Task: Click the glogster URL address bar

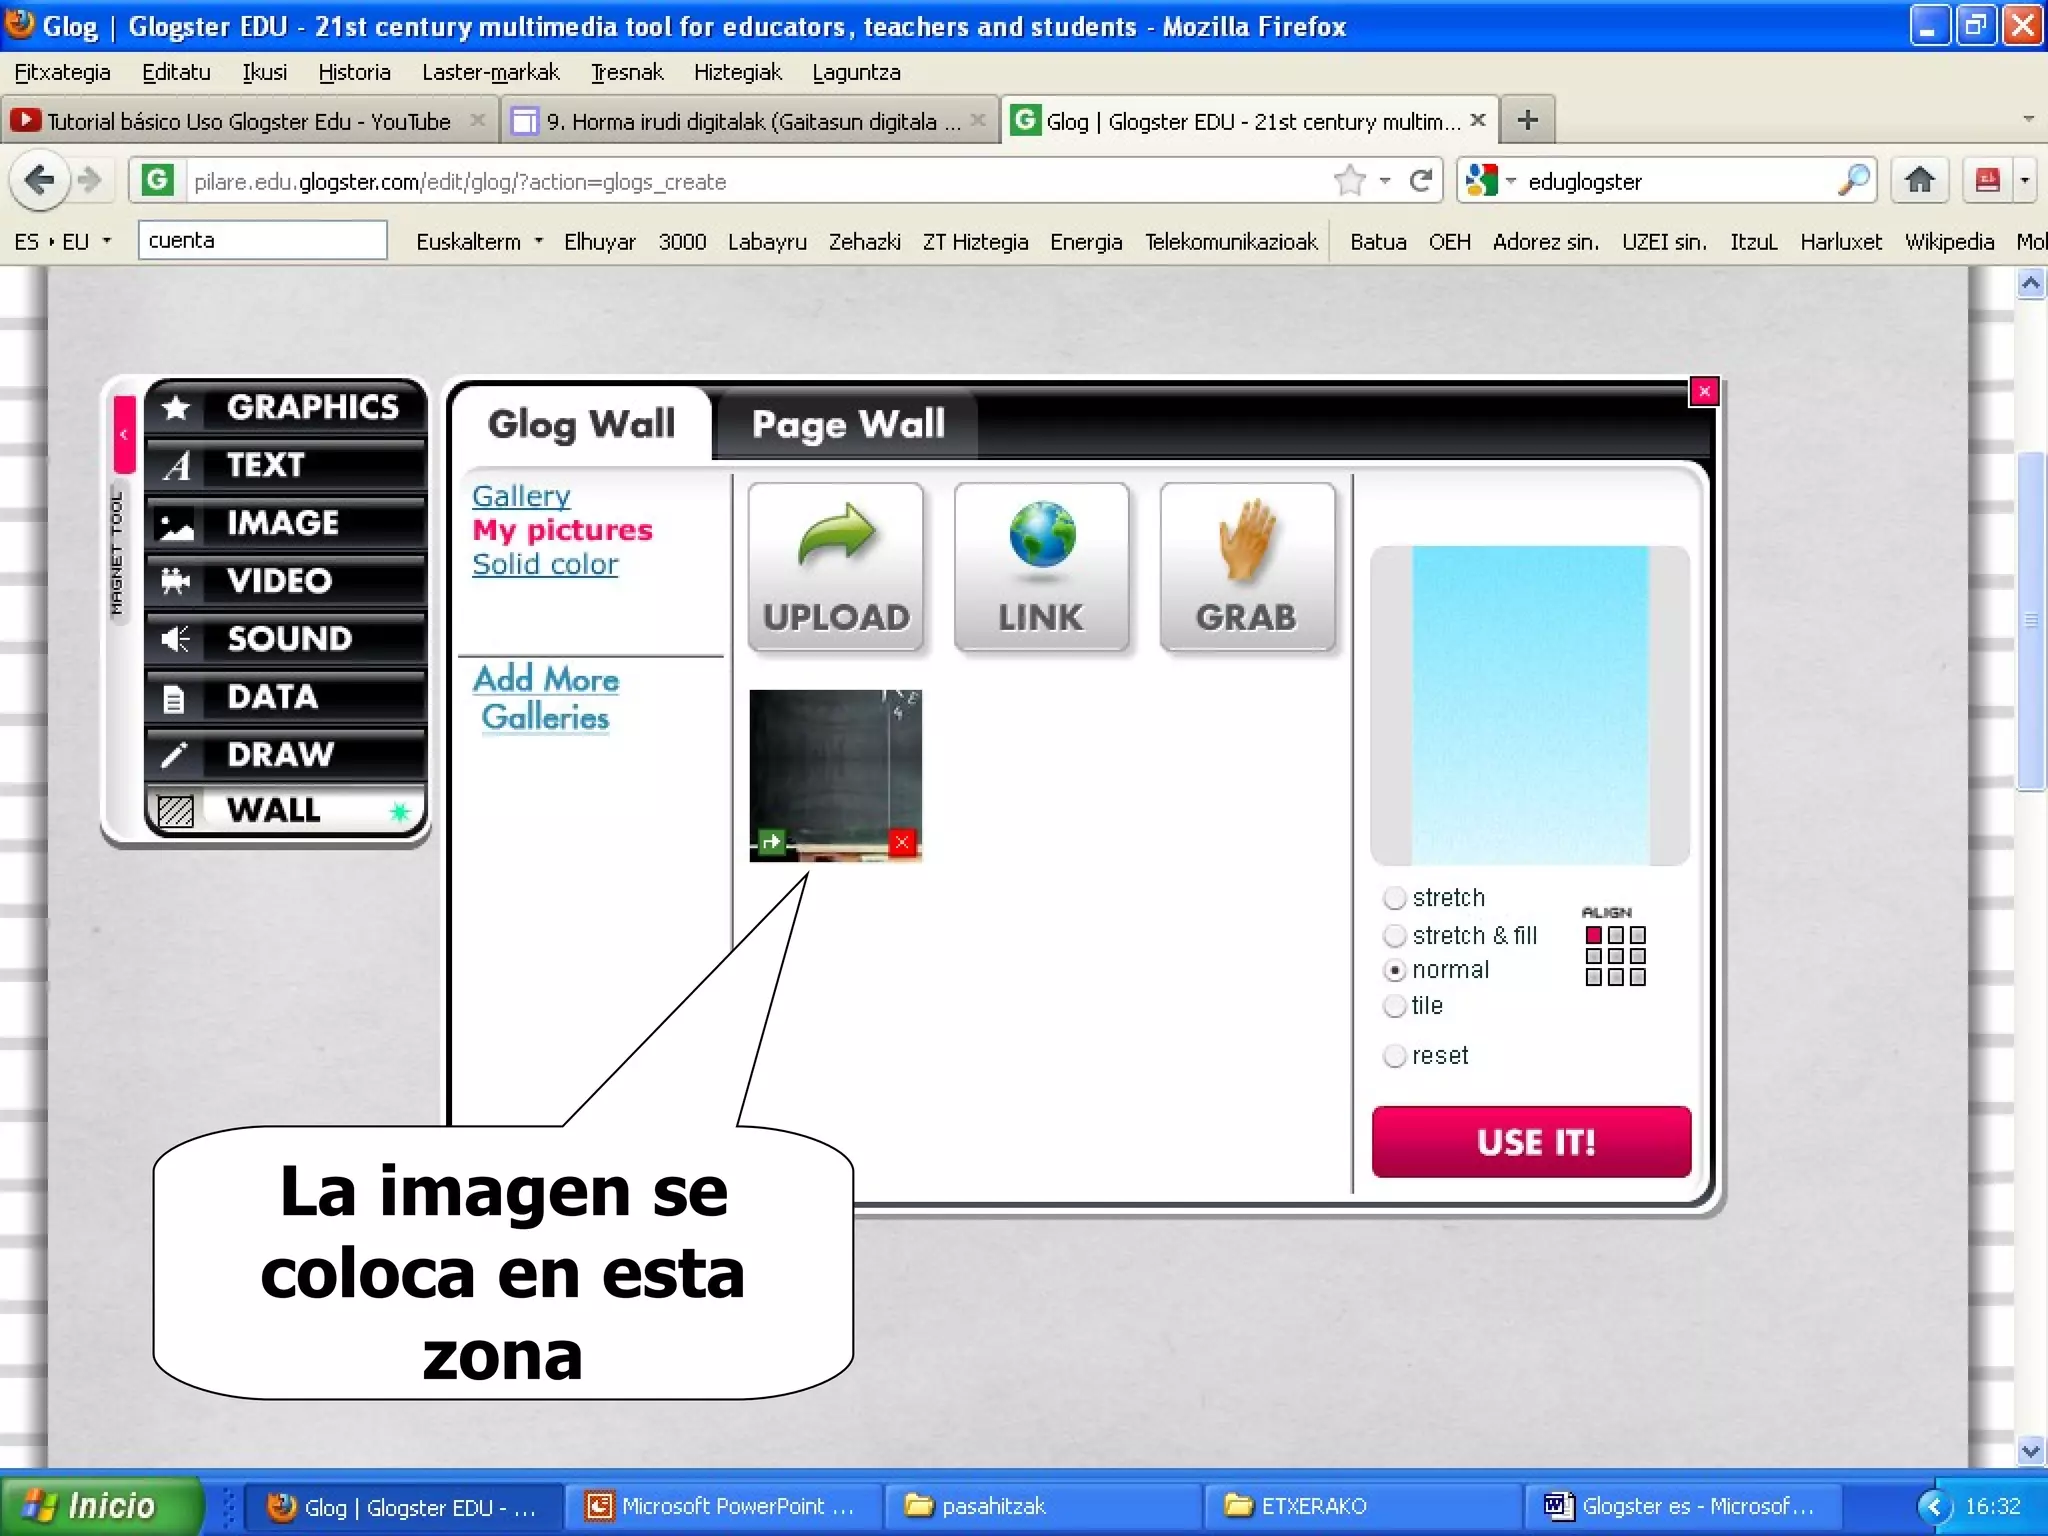Action: [758, 182]
